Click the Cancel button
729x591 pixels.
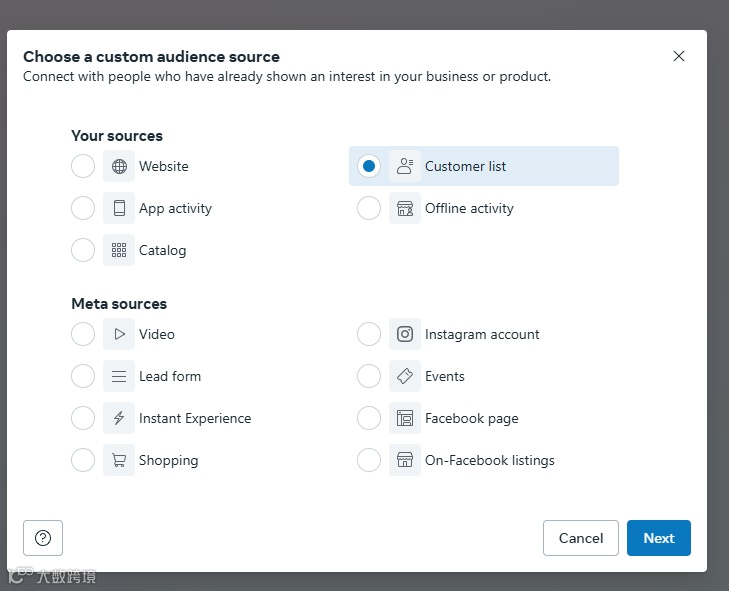tap(581, 538)
